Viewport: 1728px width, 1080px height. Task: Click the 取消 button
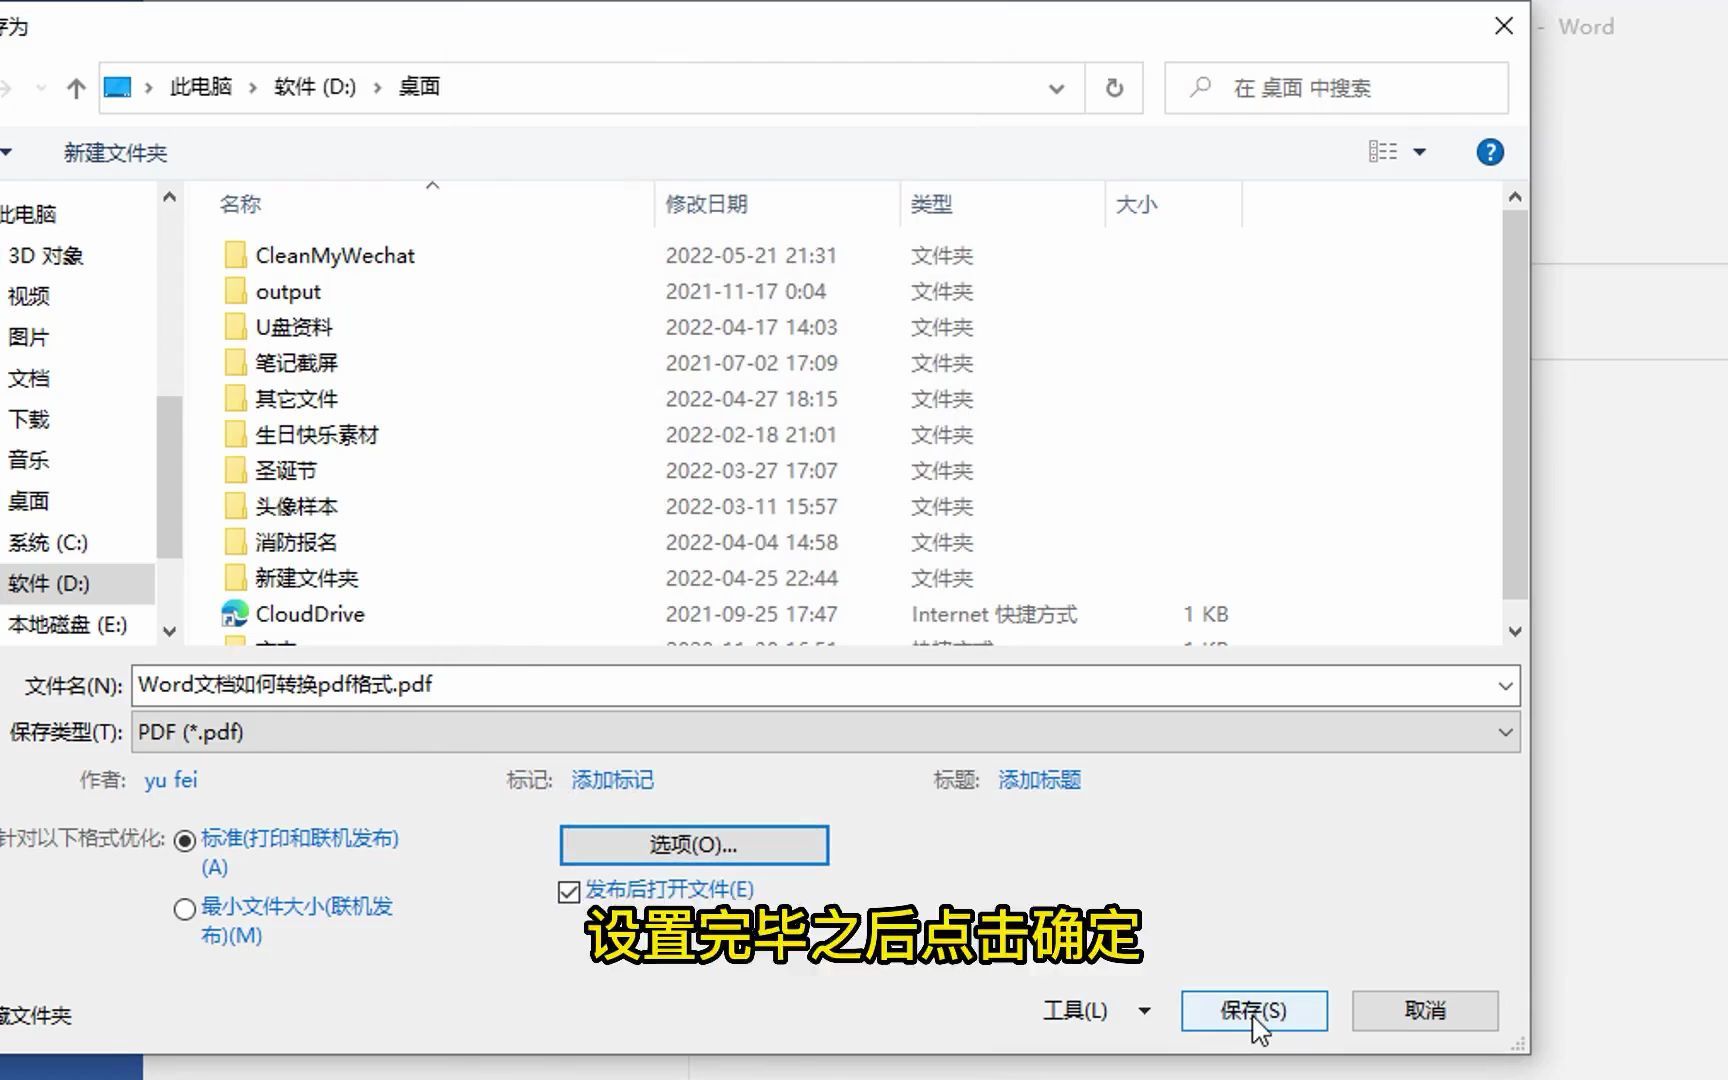1425,1011
